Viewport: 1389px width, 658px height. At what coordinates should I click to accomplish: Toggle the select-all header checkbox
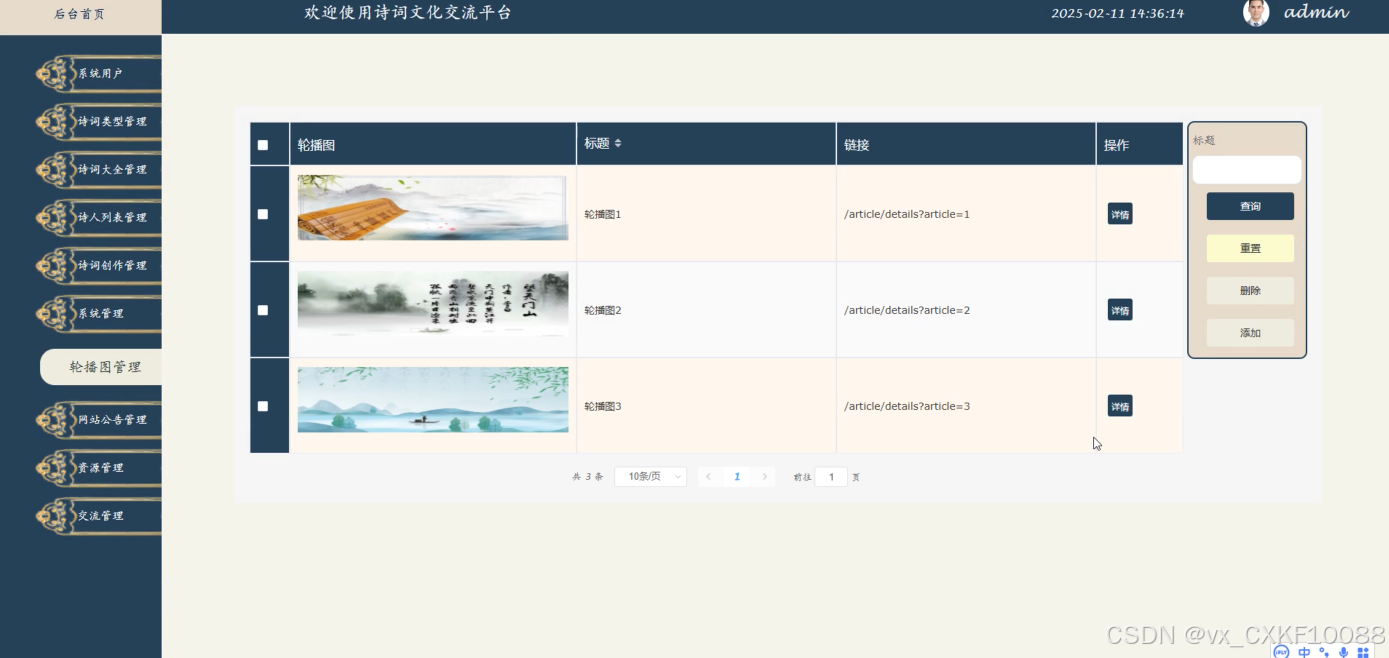coord(263,145)
